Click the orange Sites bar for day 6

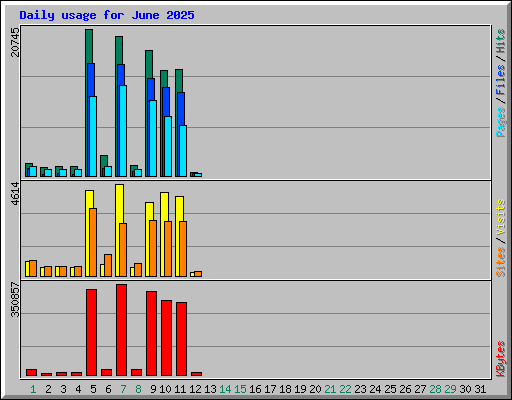click(108, 265)
